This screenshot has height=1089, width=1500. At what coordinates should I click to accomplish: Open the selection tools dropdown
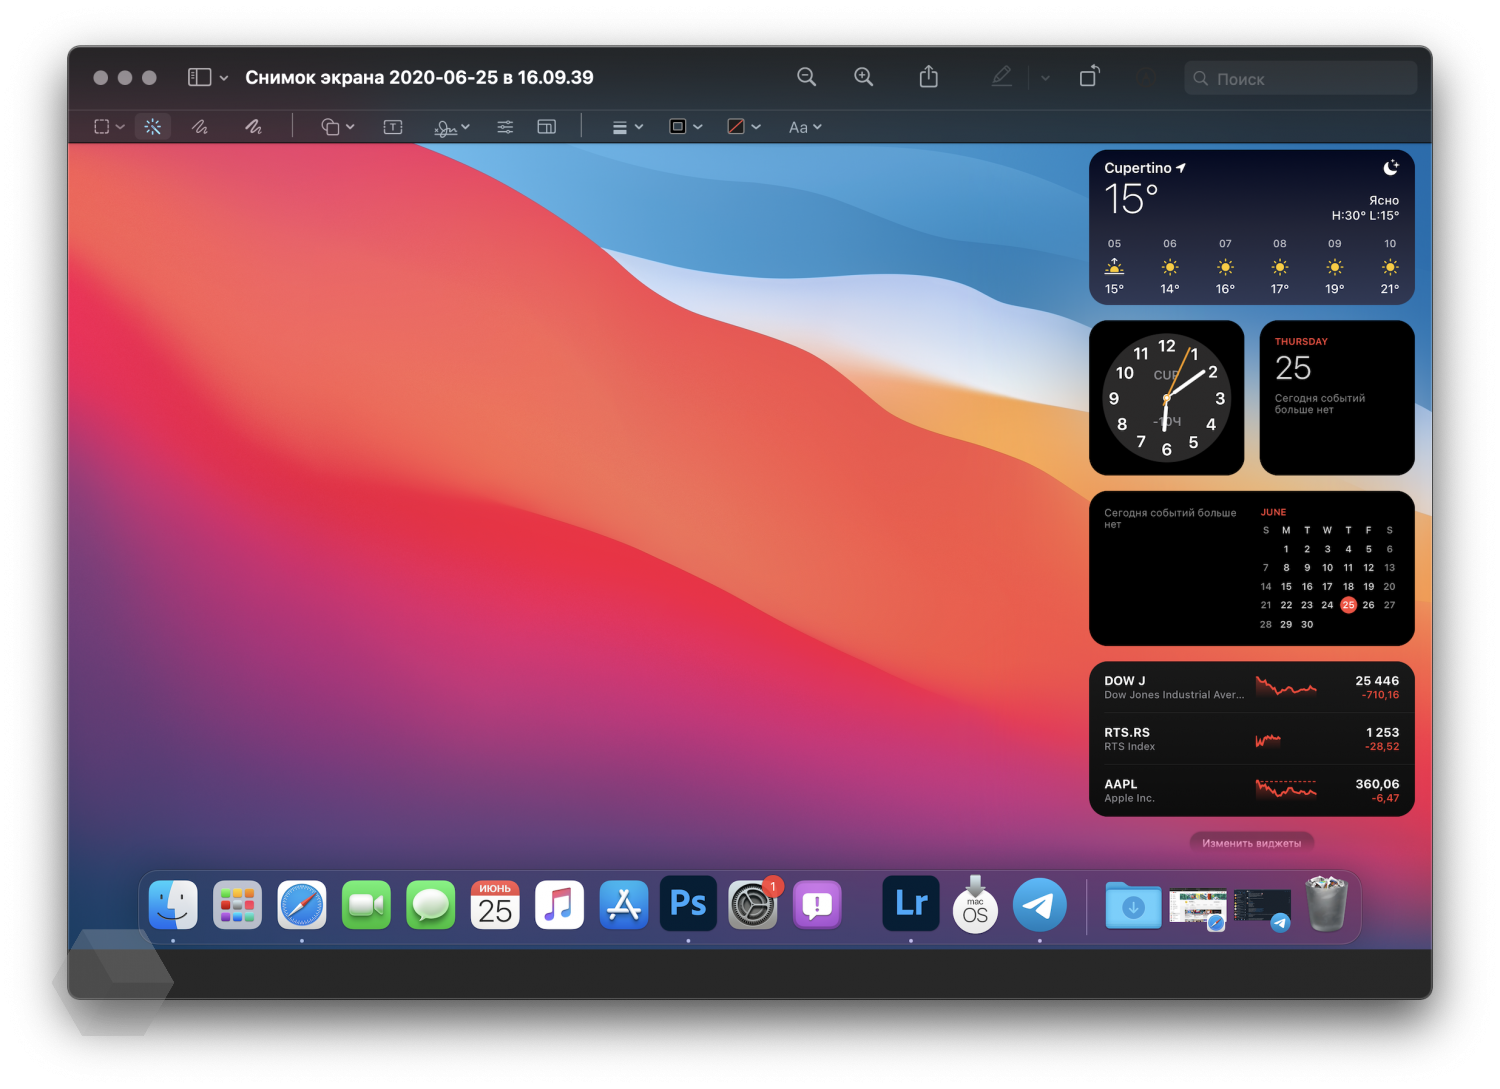pyautogui.click(x=109, y=127)
